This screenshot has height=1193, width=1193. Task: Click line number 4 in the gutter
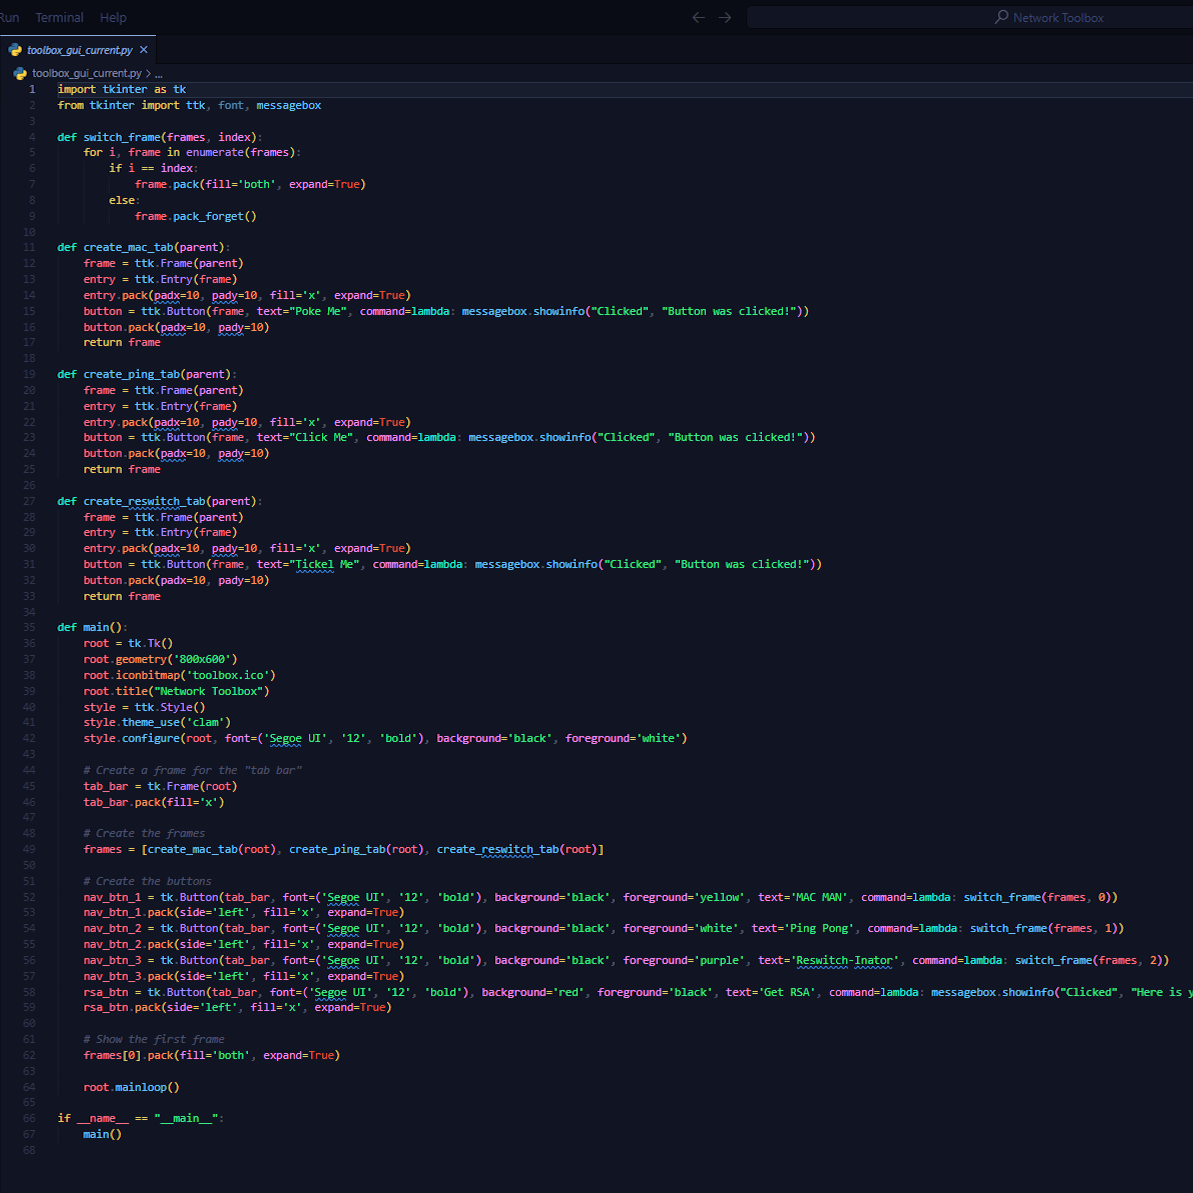pos(32,137)
